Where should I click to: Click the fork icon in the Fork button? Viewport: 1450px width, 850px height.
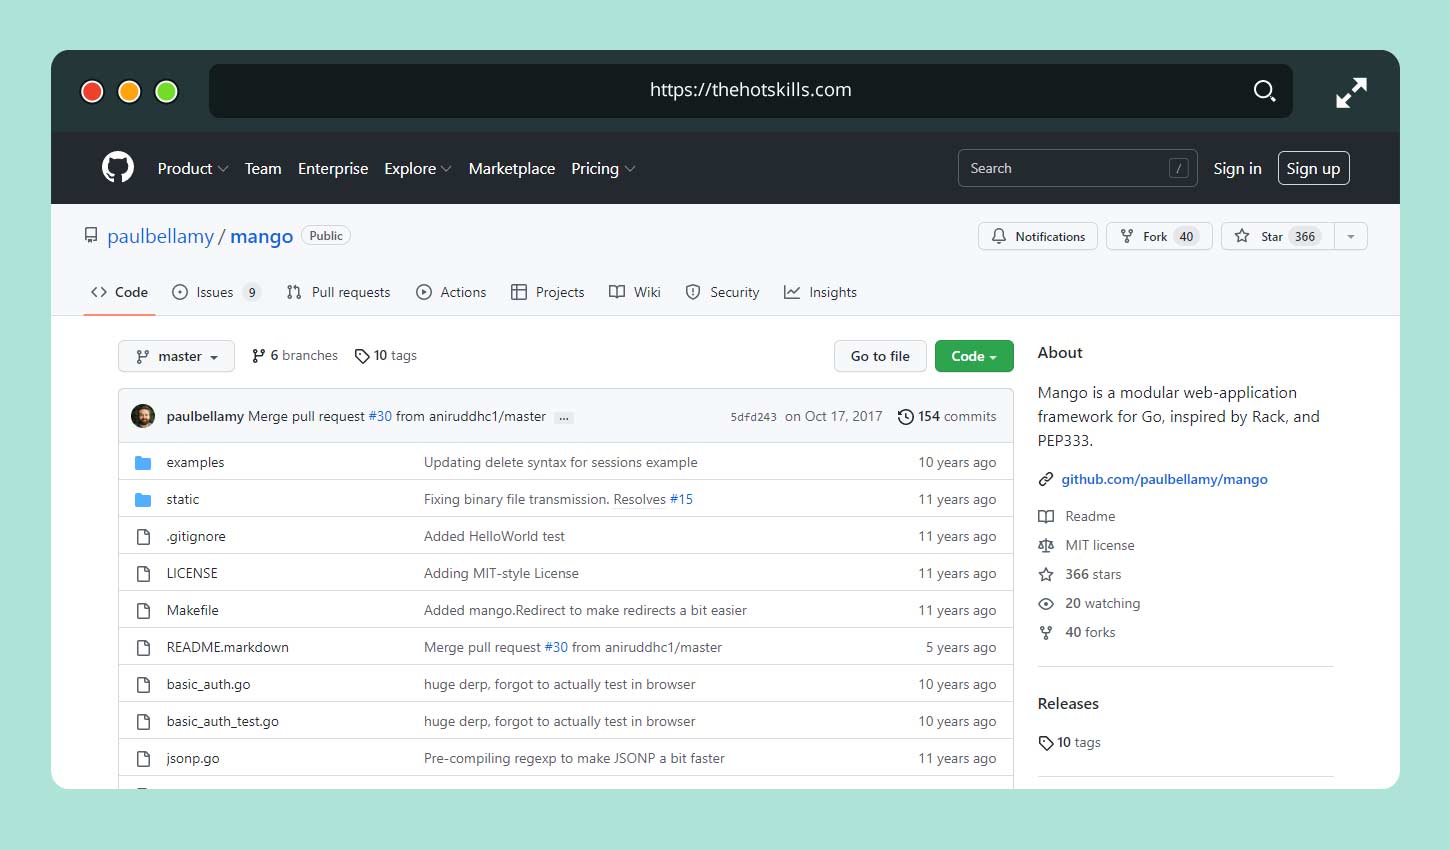pos(1127,236)
